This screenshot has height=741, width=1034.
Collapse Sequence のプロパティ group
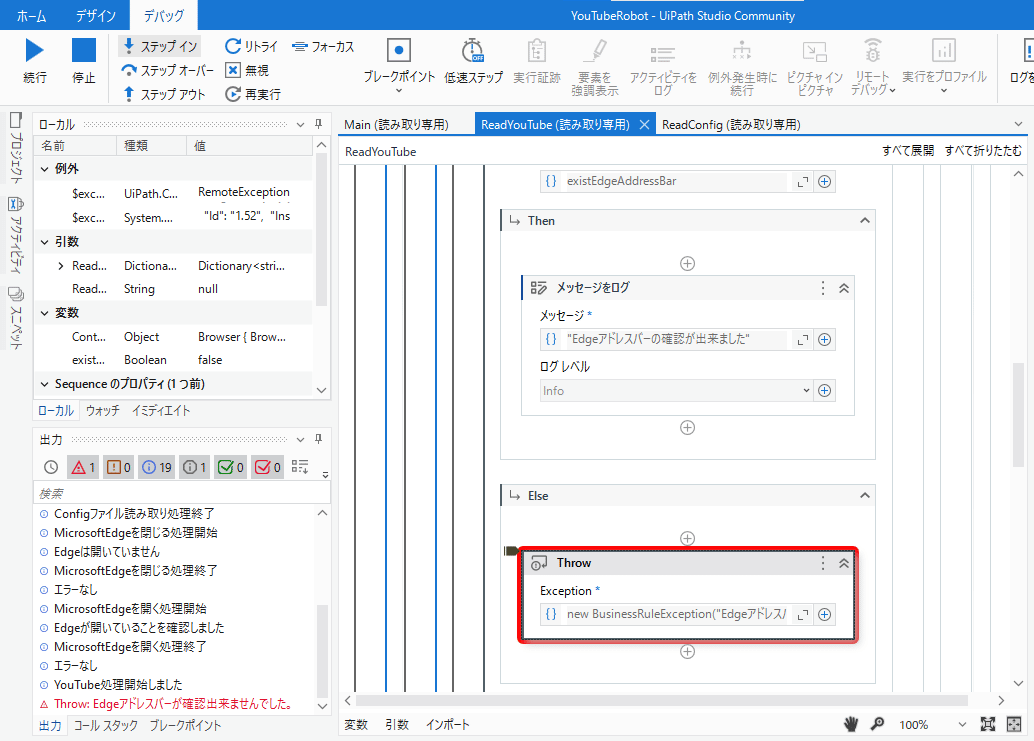[44, 384]
